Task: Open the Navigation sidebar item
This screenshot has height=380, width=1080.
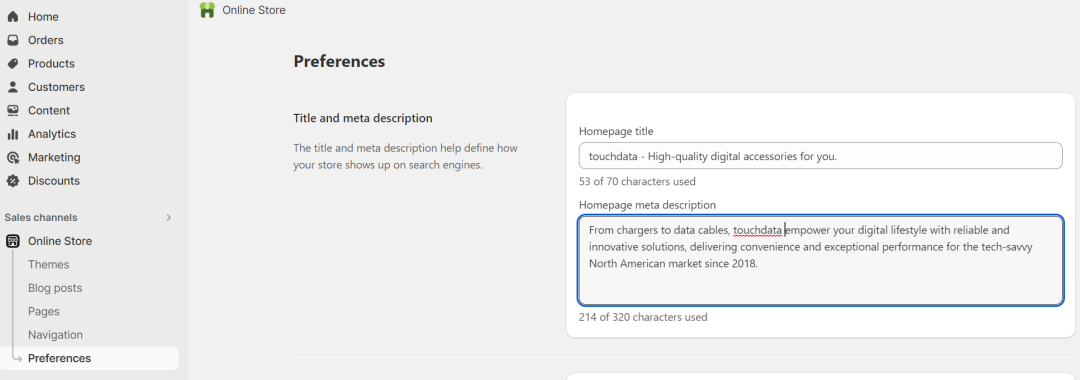Action: (55, 335)
